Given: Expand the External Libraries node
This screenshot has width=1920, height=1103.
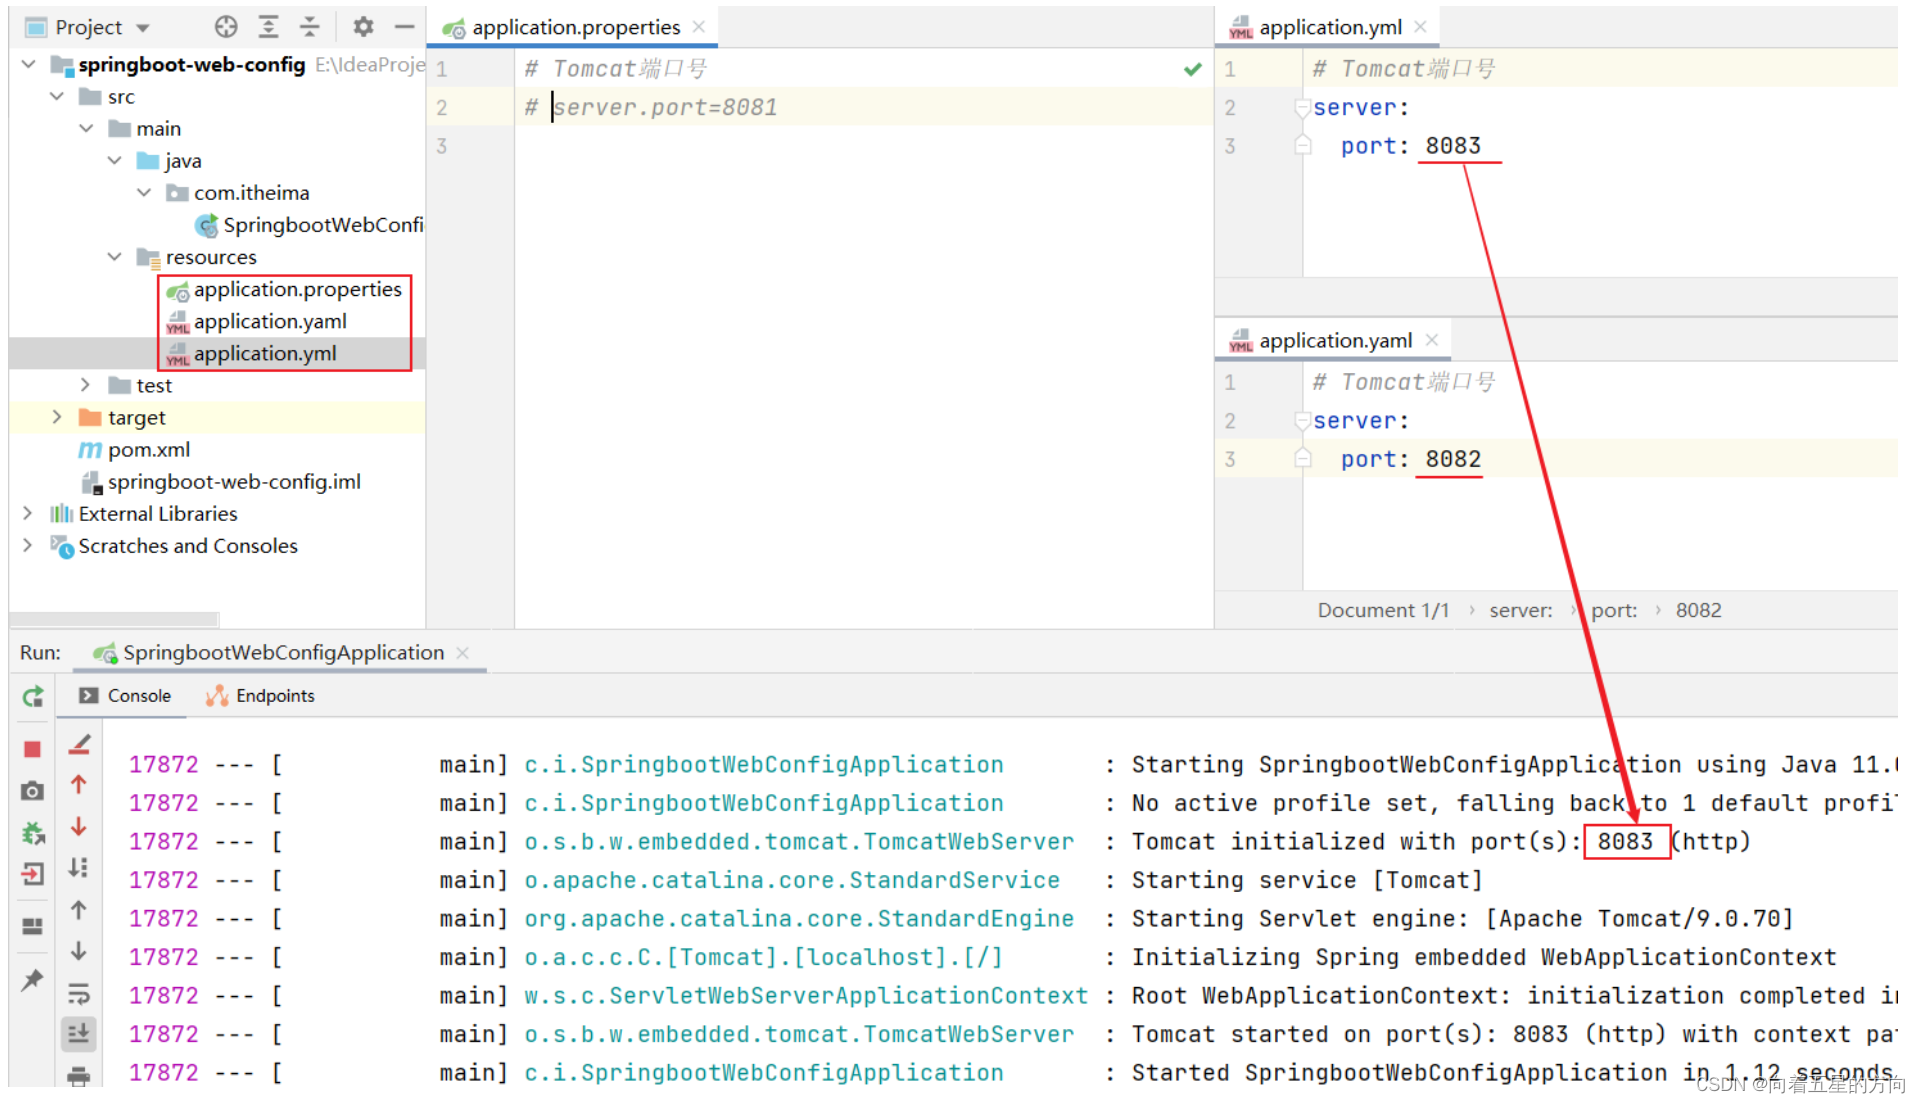Looking at the screenshot, I should click(27, 513).
